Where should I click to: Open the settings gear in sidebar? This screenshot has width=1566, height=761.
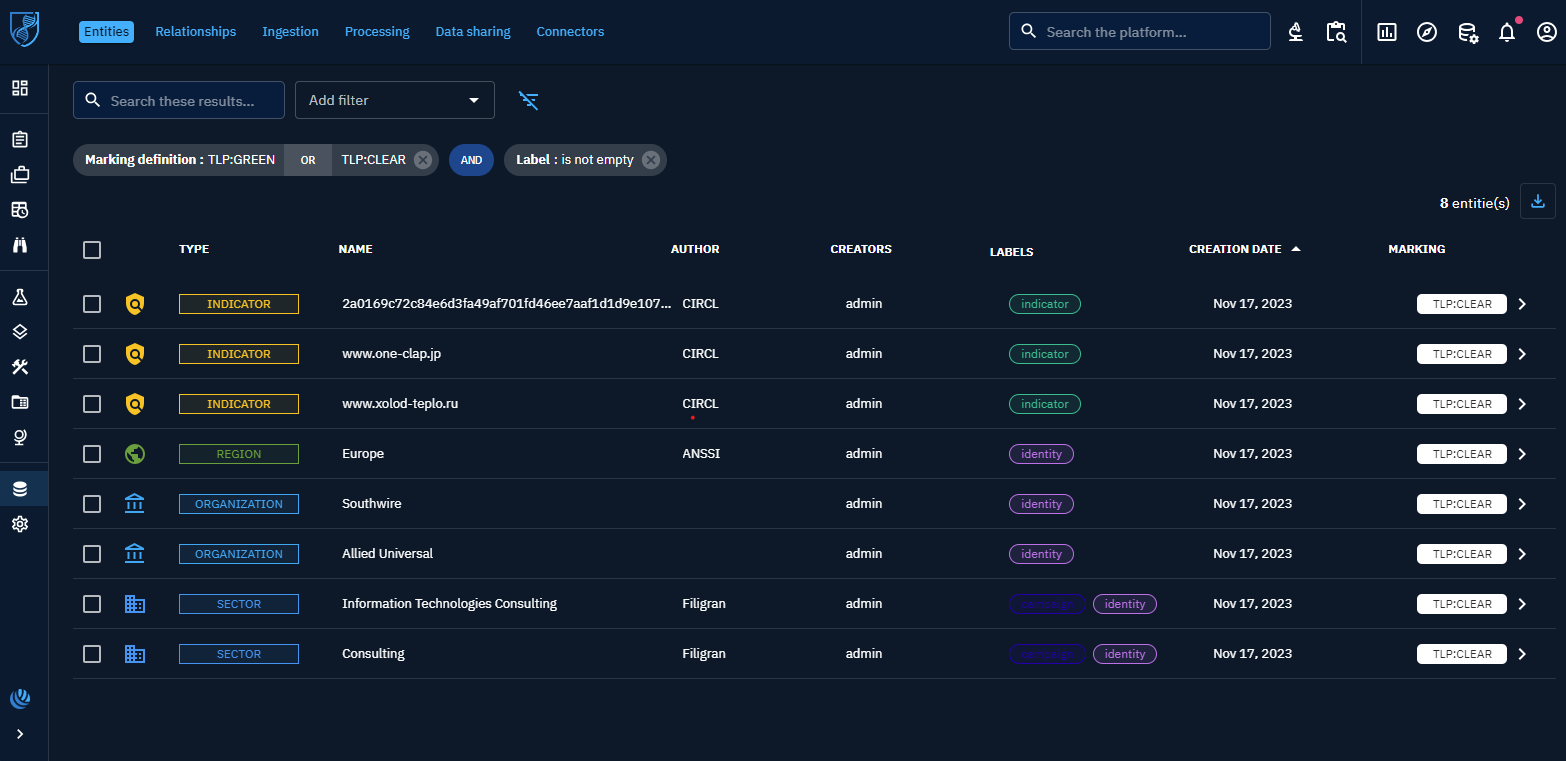pyautogui.click(x=20, y=524)
